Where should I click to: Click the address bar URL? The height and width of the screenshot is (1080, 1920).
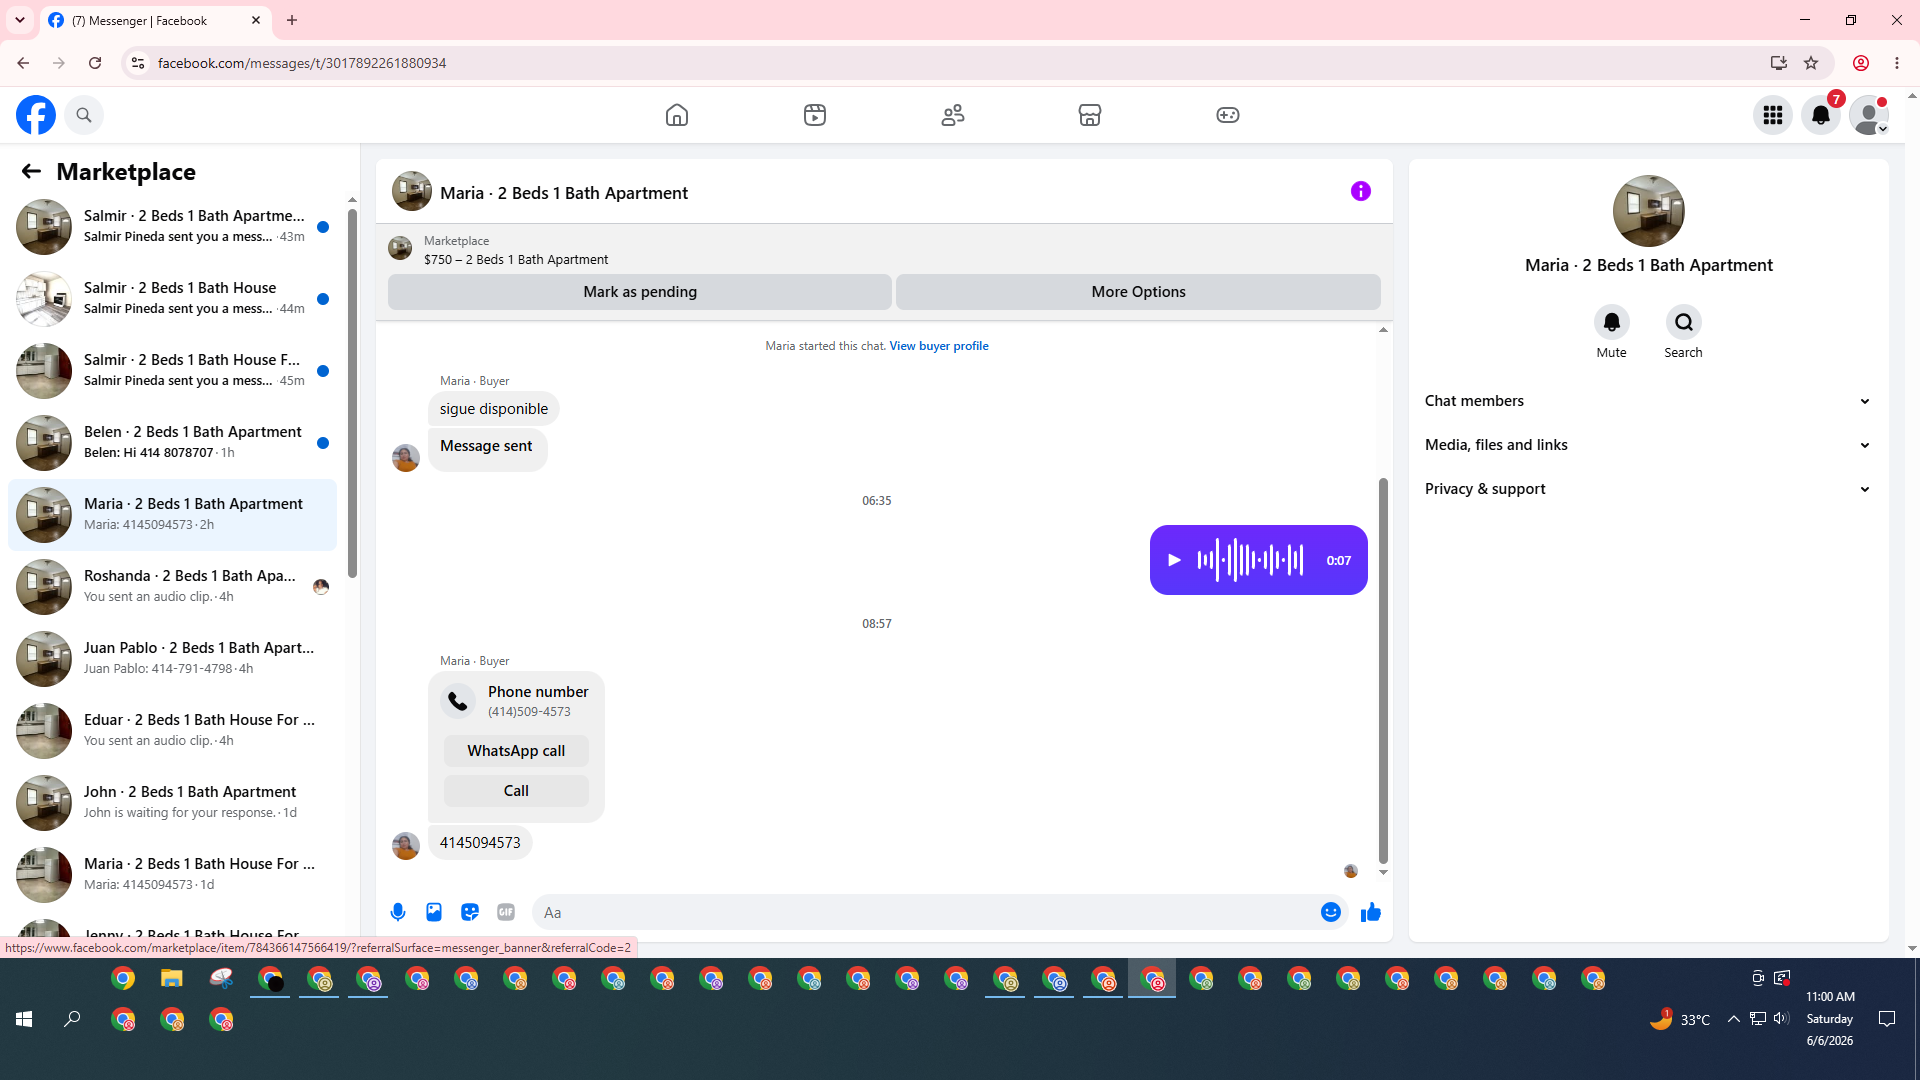tap(302, 63)
